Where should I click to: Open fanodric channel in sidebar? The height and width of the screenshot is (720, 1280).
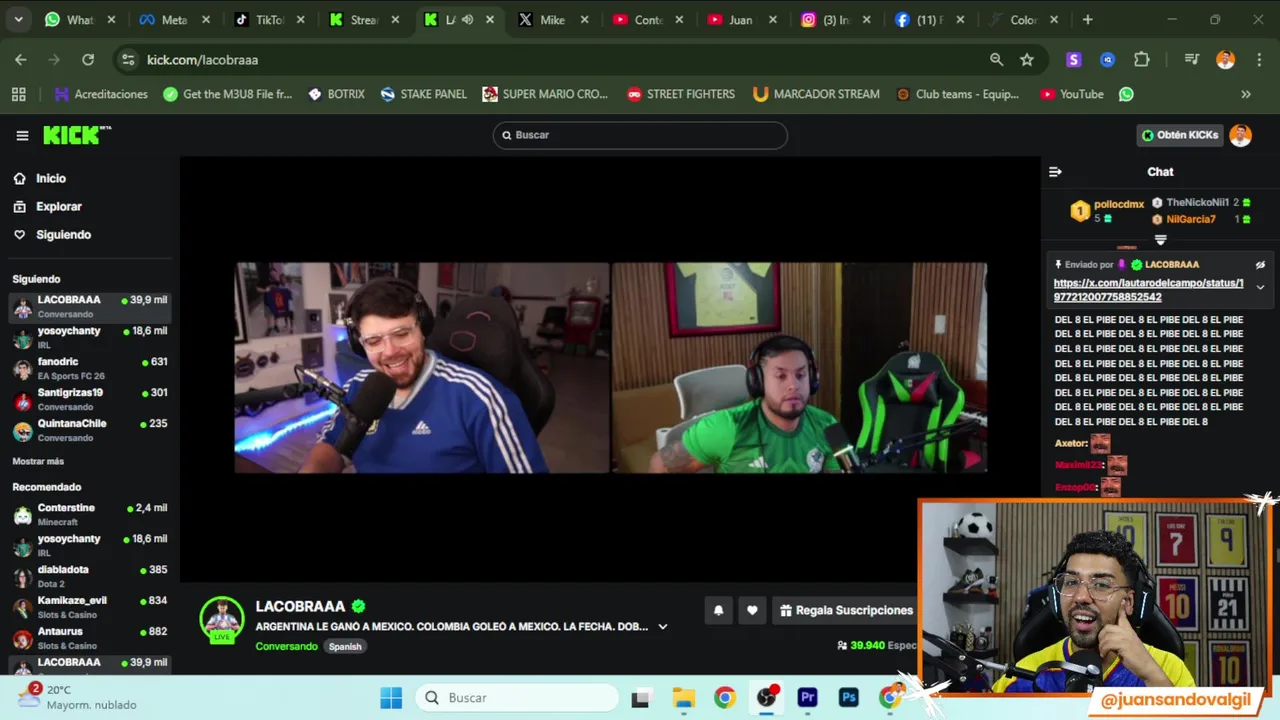(x=90, y=369)
